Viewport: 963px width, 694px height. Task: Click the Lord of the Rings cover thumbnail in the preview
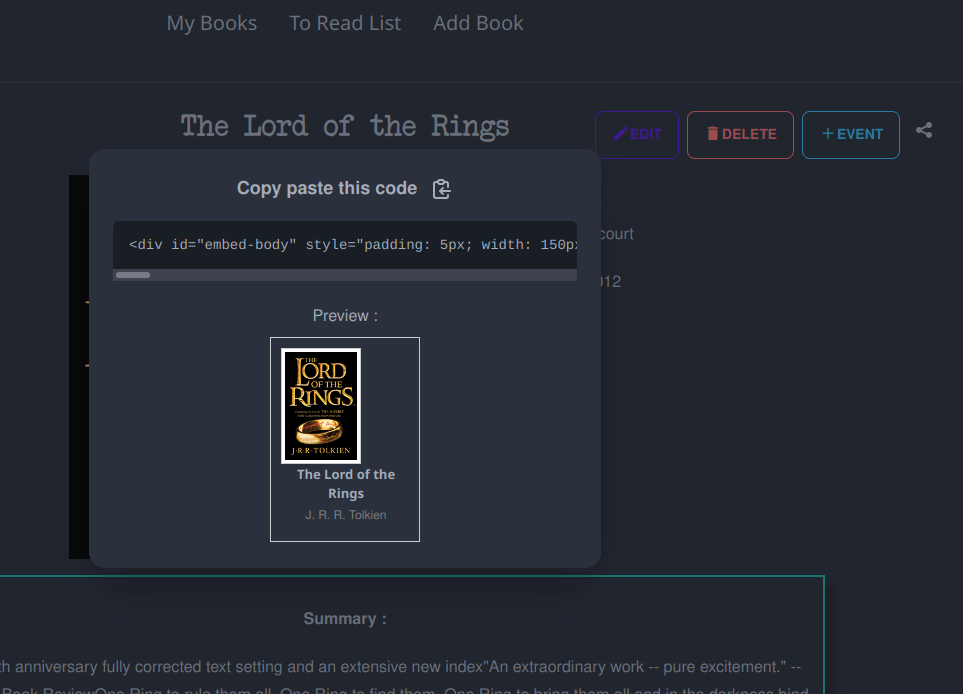coord(321,406)
